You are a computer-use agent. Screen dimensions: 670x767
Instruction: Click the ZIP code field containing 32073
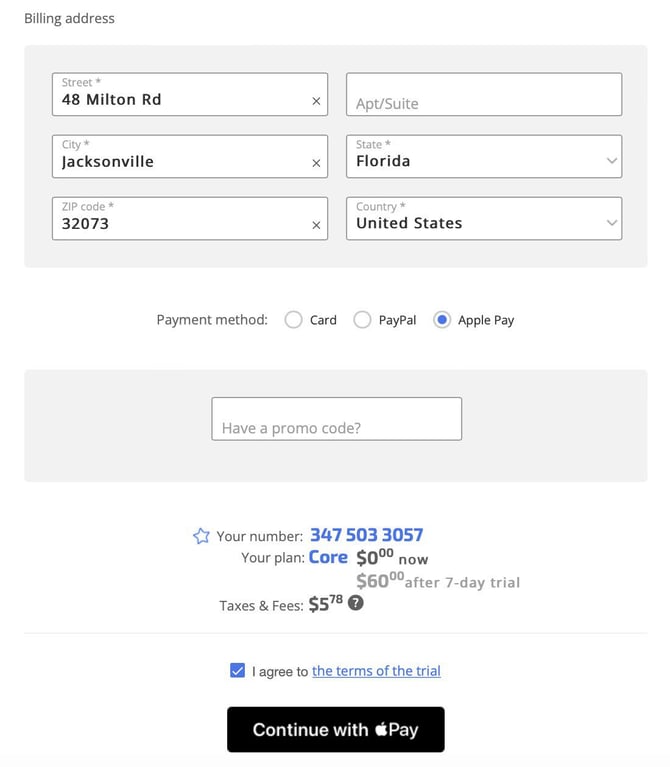190,219
